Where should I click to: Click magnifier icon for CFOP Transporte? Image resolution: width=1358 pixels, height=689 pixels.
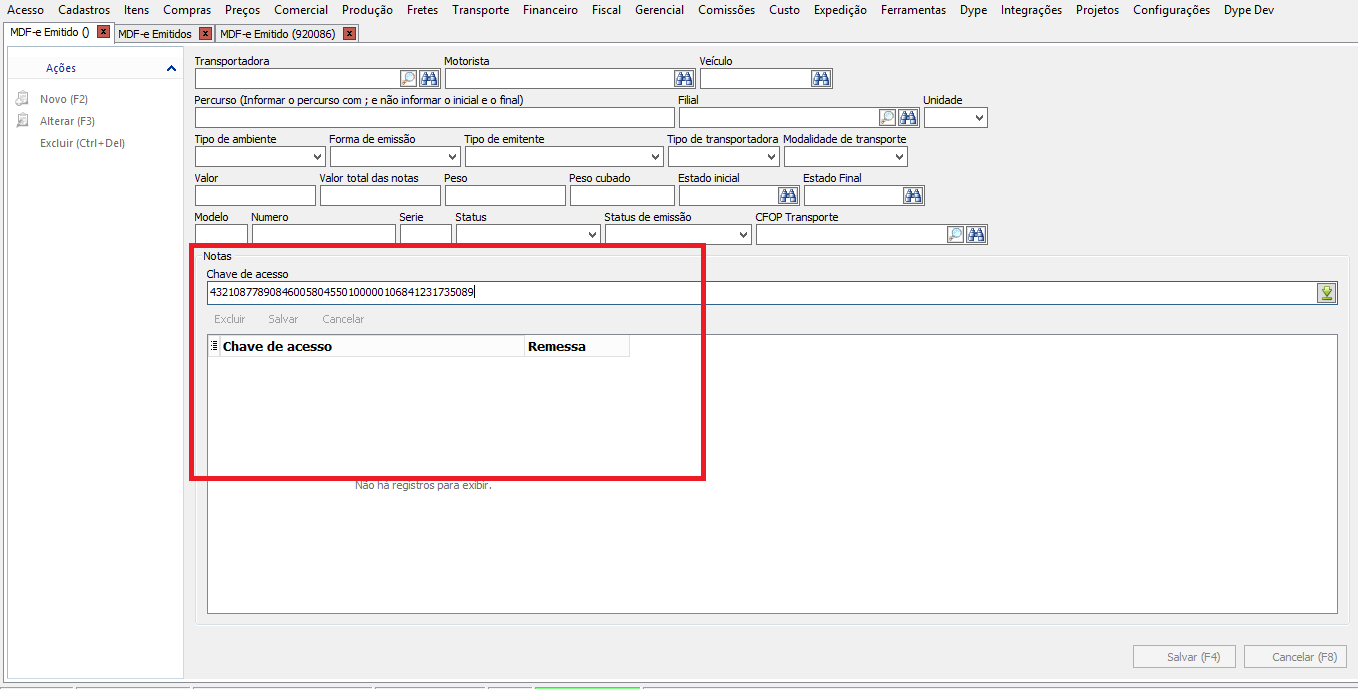955,234
